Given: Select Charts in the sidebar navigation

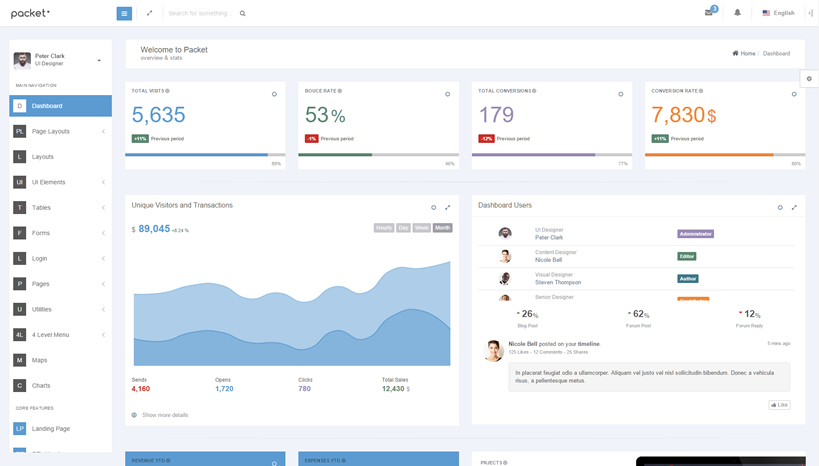Looking at the screenshot, I should pyautogui.click(x=41, y=385).
